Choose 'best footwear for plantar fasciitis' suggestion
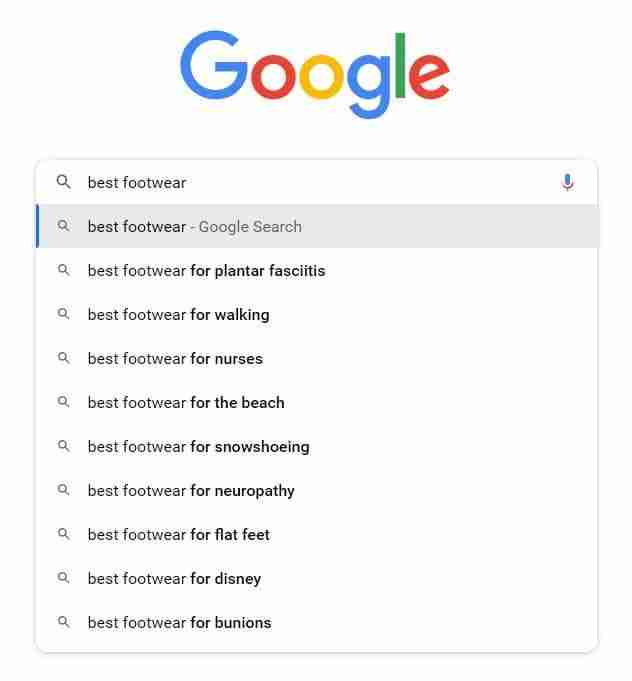 [206, 271]
